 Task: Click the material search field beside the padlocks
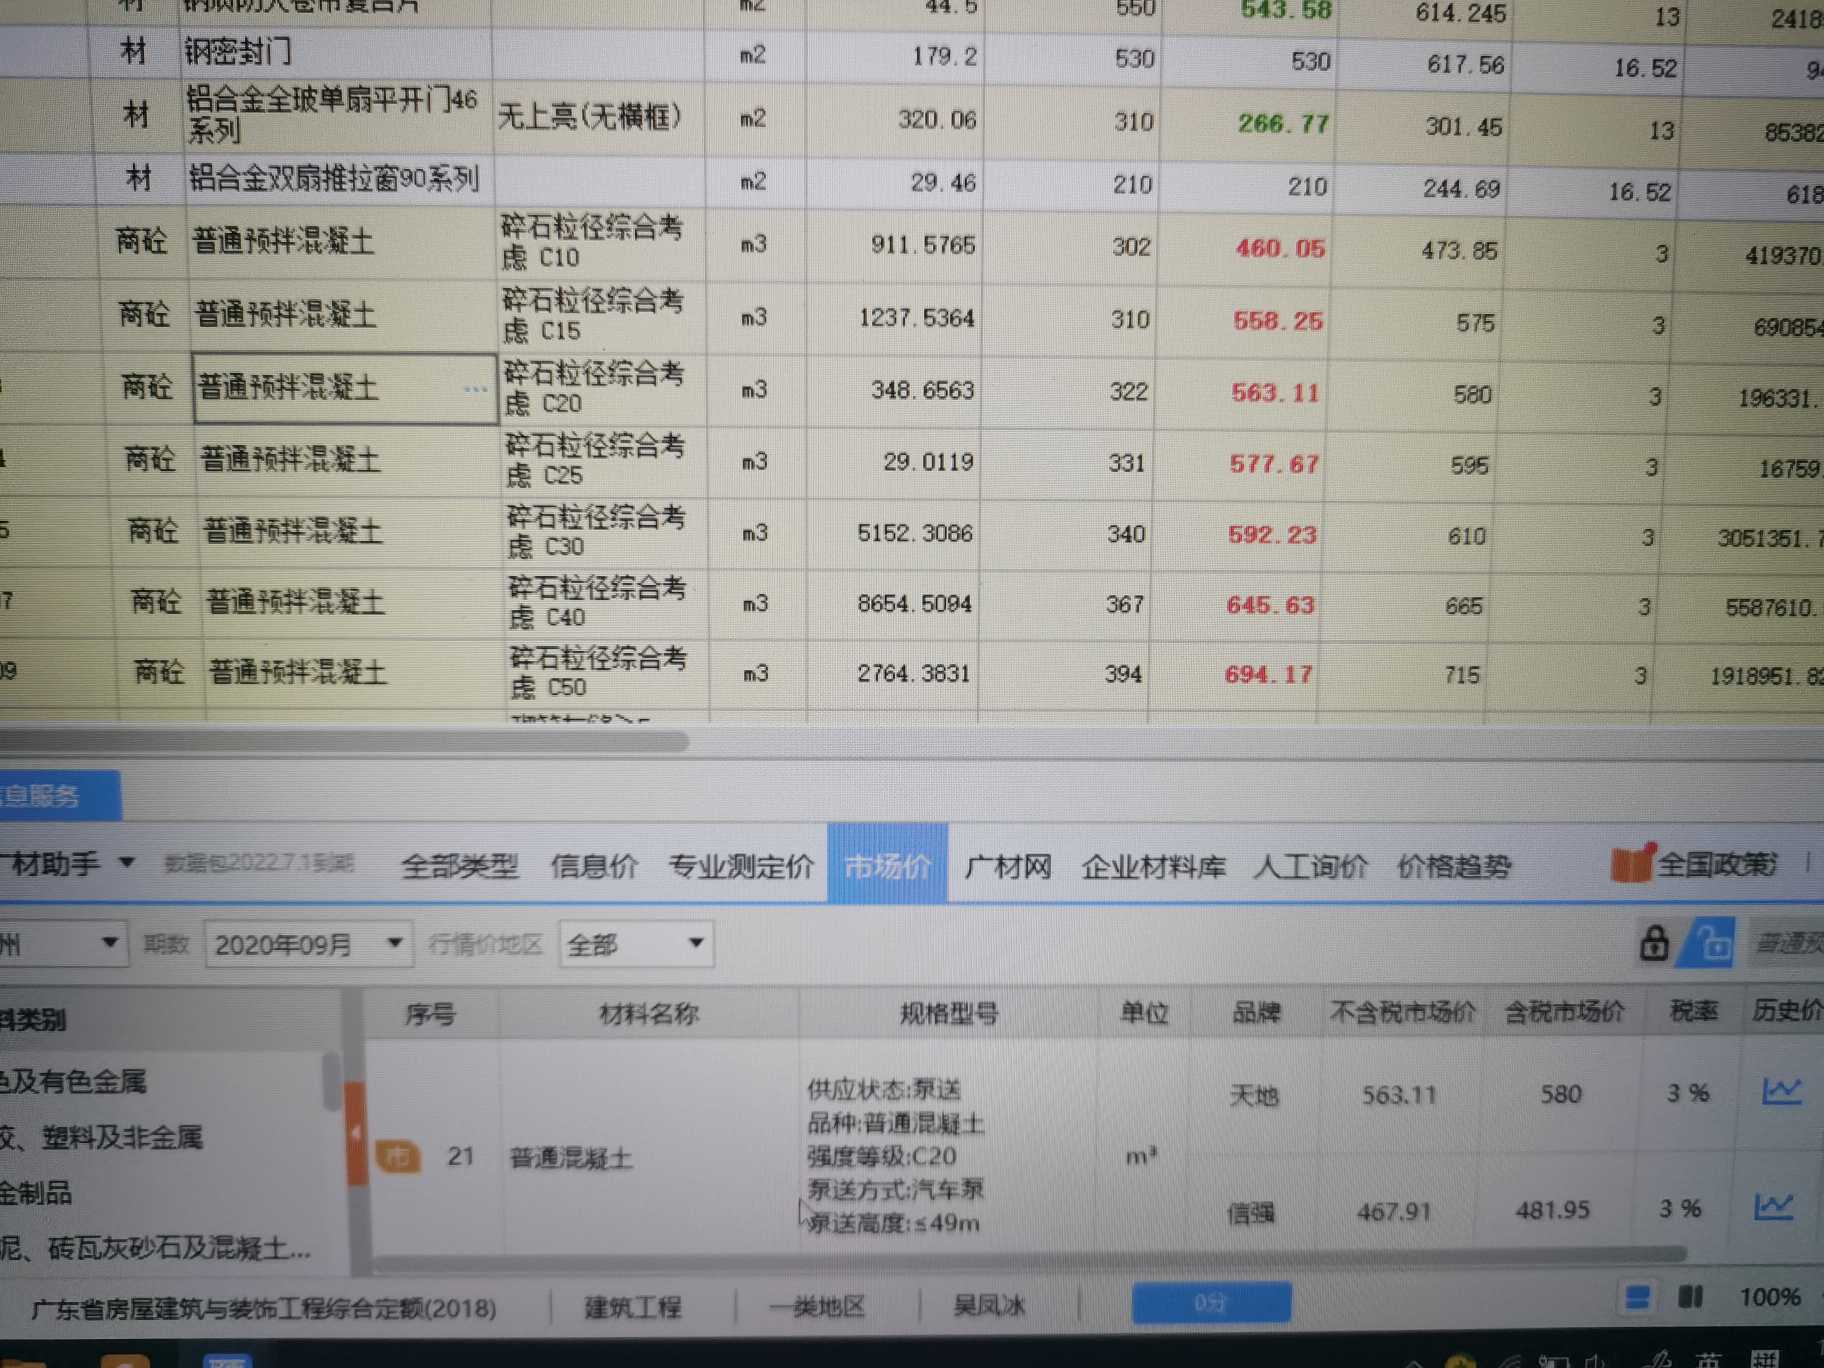coord(1786,943)
